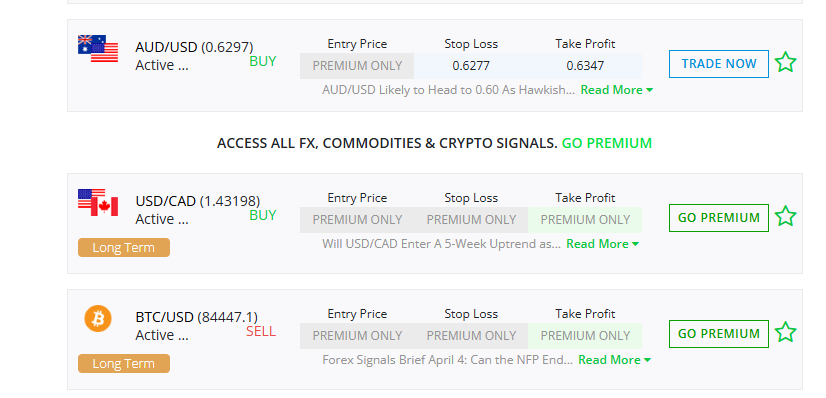
Task: Expand Read More on BTC/USD signal
Action: [x=615, y=360]
